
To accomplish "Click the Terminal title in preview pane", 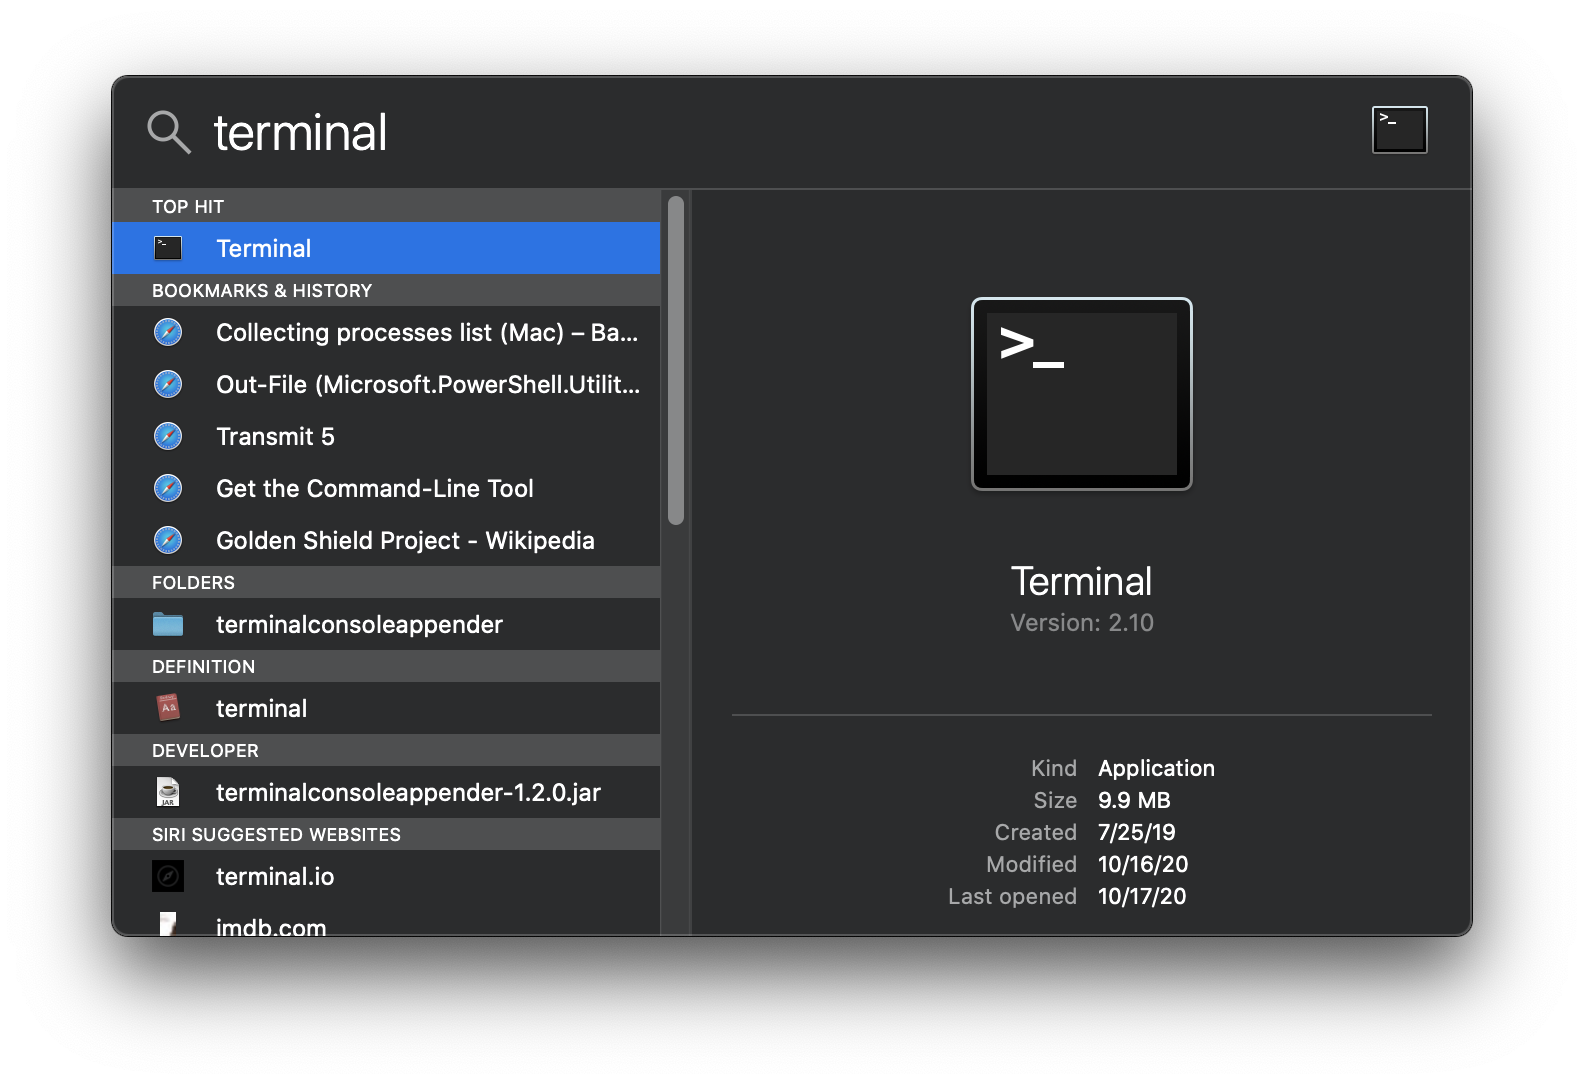I will pyautogui.click(x=1081, y=581).
